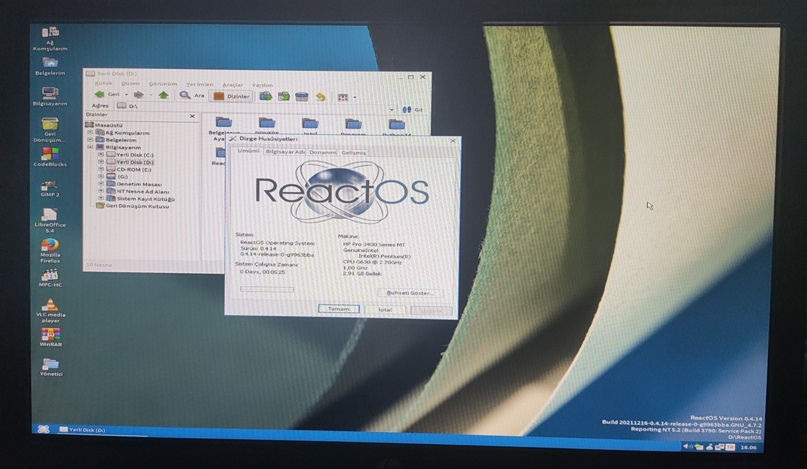This screenshot has height=469, width=807.
Task: Open Görünüm menu in explorer
Action: (x=163, y=84)
